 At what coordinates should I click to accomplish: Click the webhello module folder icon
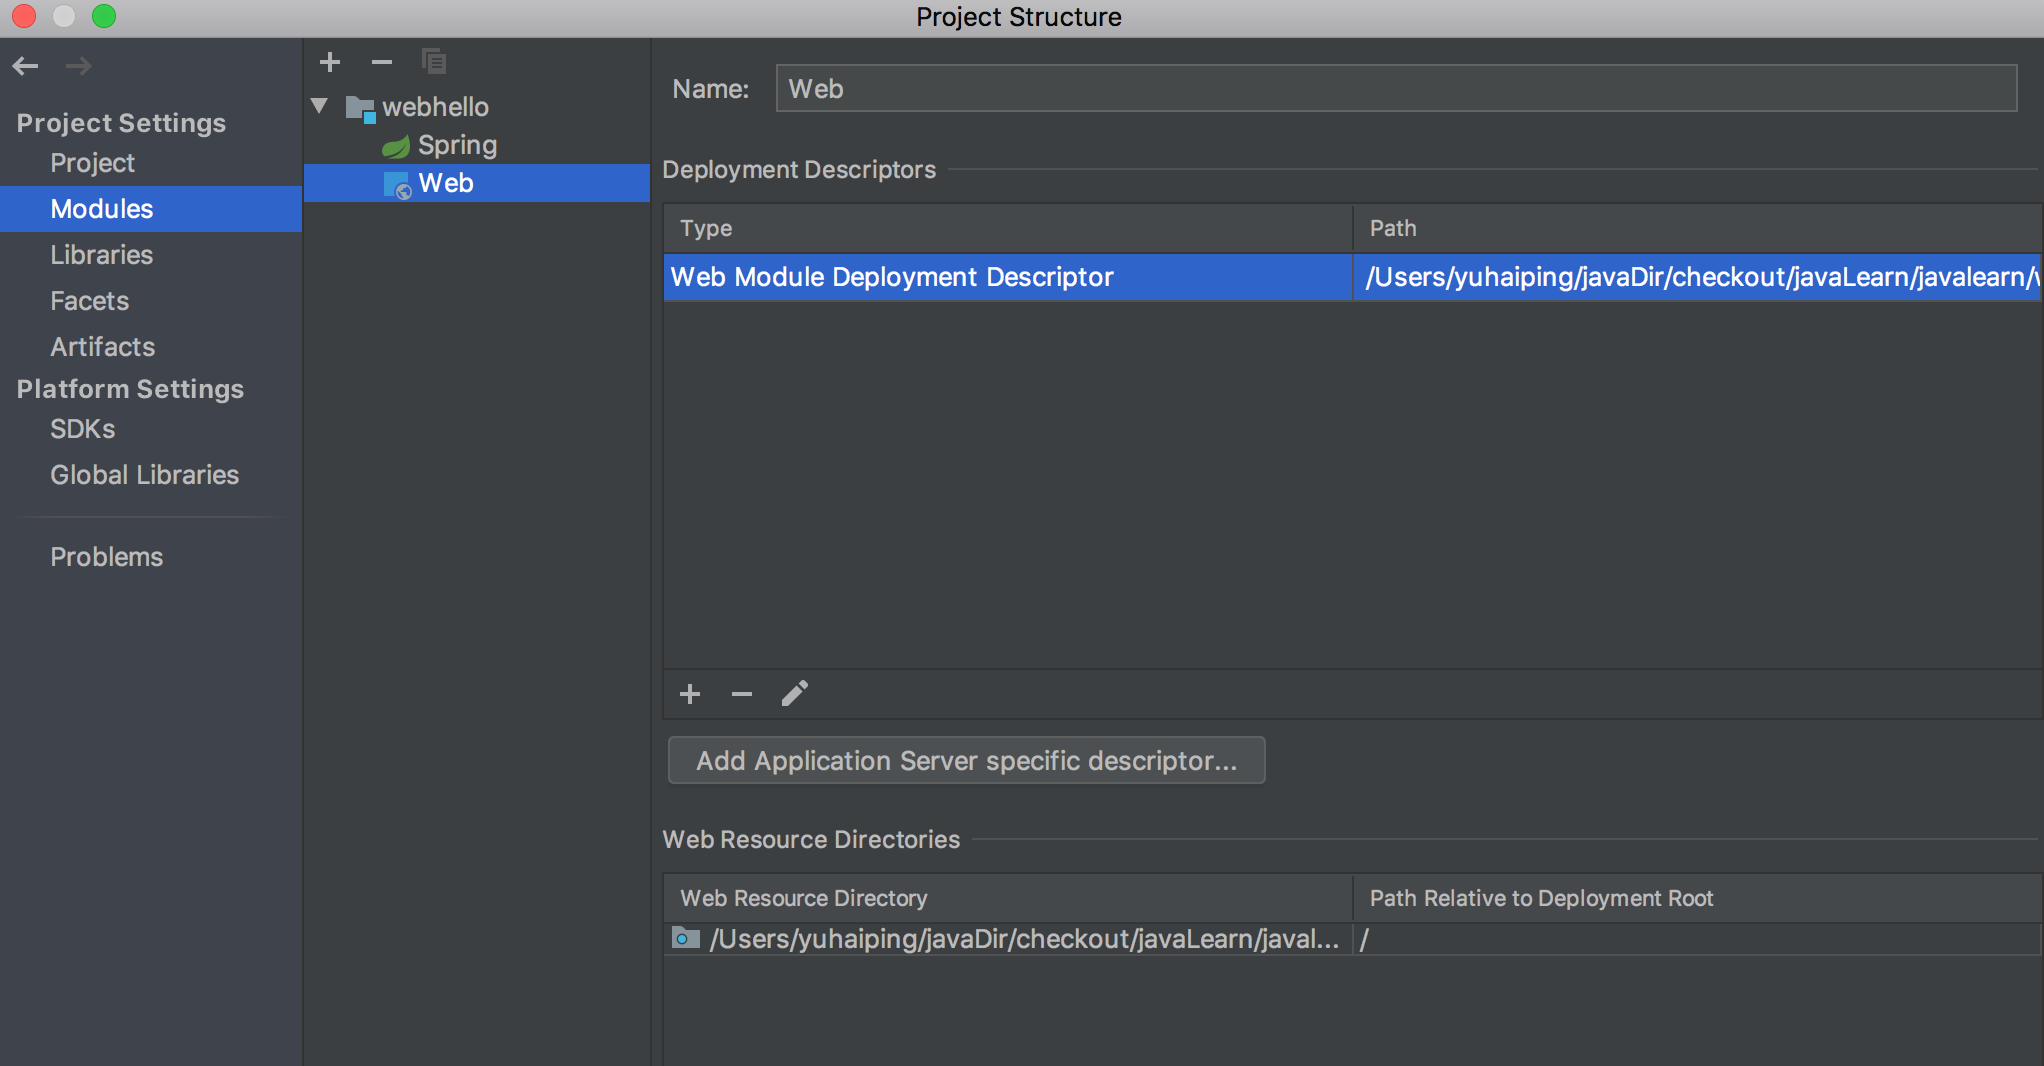pyautogui.click(x=360, y=108)
